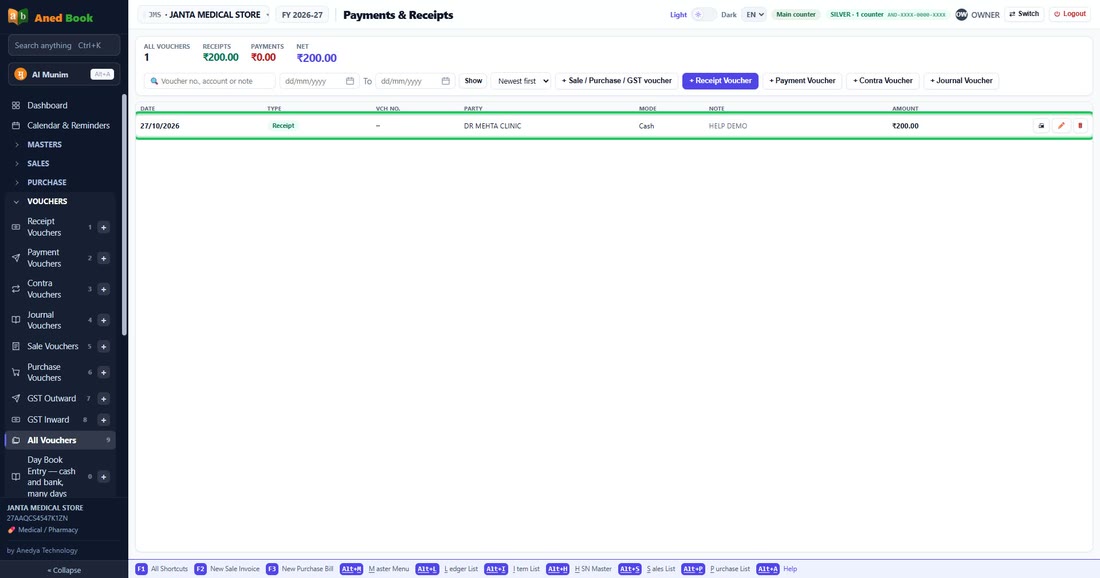The width and height of the screenshot is (1100, 578).
Task: Open the AI Munim assistant
Action: pyautogui.click(x=64, y=74)
